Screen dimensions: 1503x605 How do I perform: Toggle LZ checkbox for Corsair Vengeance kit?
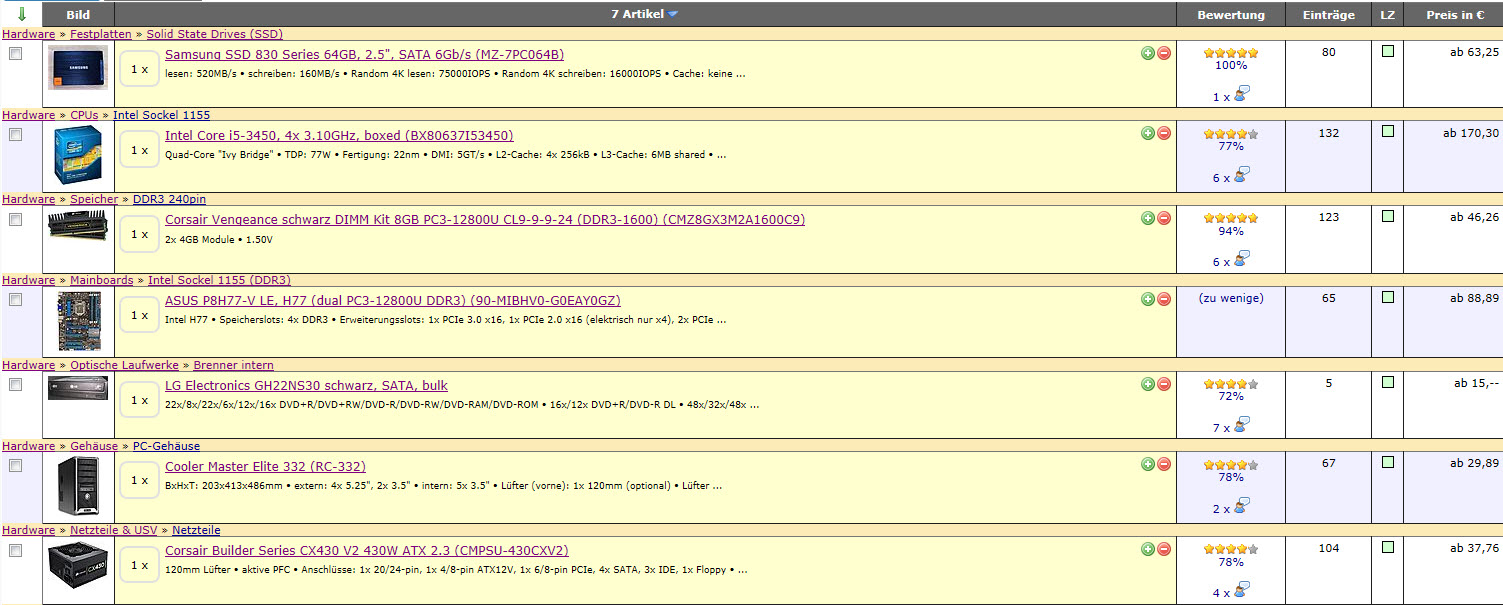[1387, 216]
